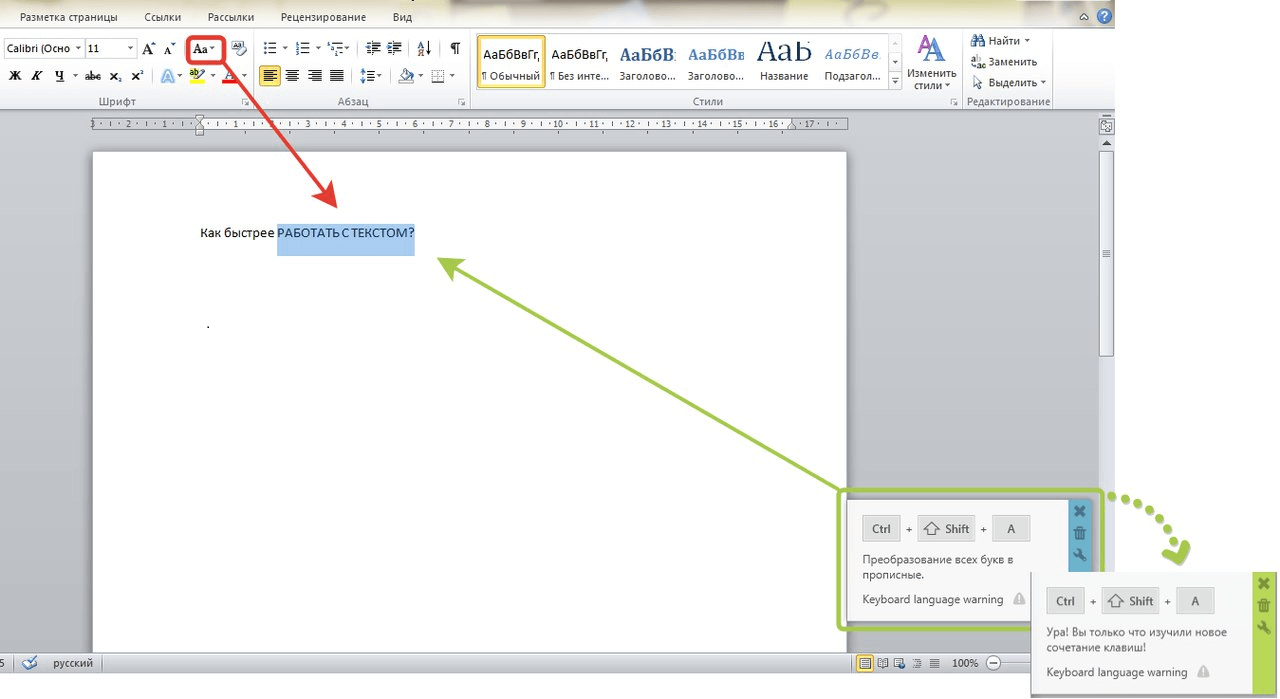Open the Change Case (Aa) menu
Viewport: 1280px width, 699px height.
pyautogui.click(x=203, y=49)
